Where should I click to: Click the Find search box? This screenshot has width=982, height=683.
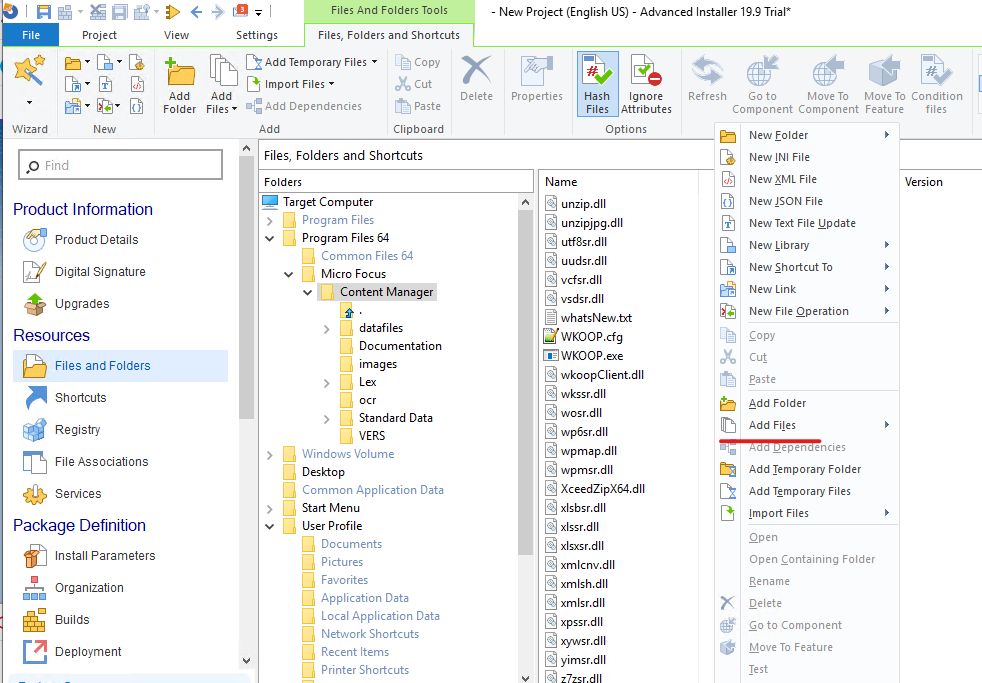pos(120,163)
